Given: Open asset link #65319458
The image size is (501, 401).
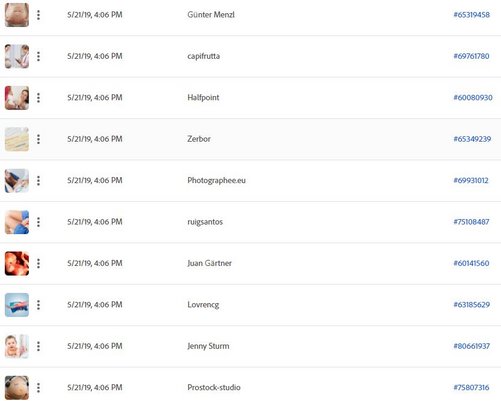Looking at the screenshot, I should 471,15.
